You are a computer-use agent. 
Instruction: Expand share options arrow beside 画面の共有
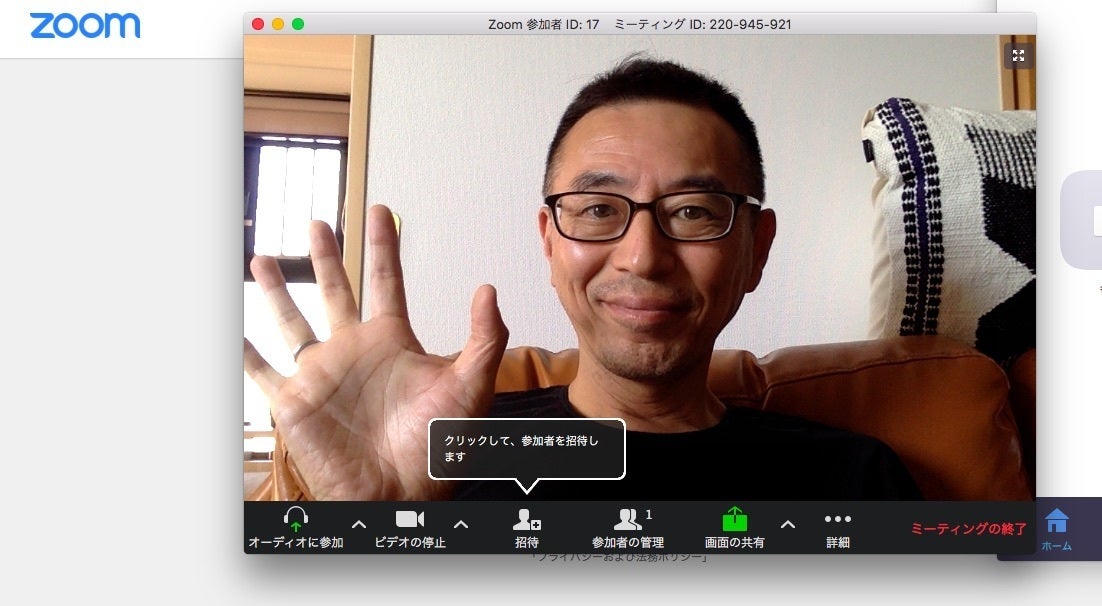[x=788, y=524]
